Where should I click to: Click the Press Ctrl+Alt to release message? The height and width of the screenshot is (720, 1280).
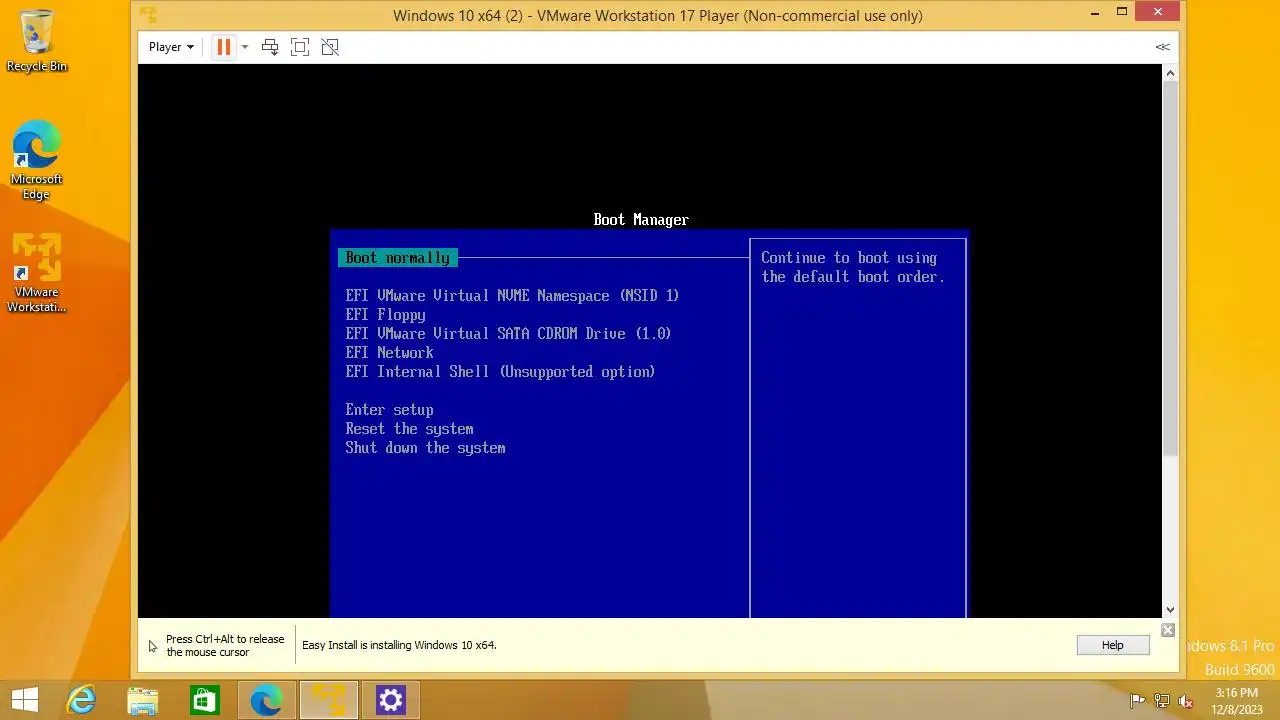point(225,646)
